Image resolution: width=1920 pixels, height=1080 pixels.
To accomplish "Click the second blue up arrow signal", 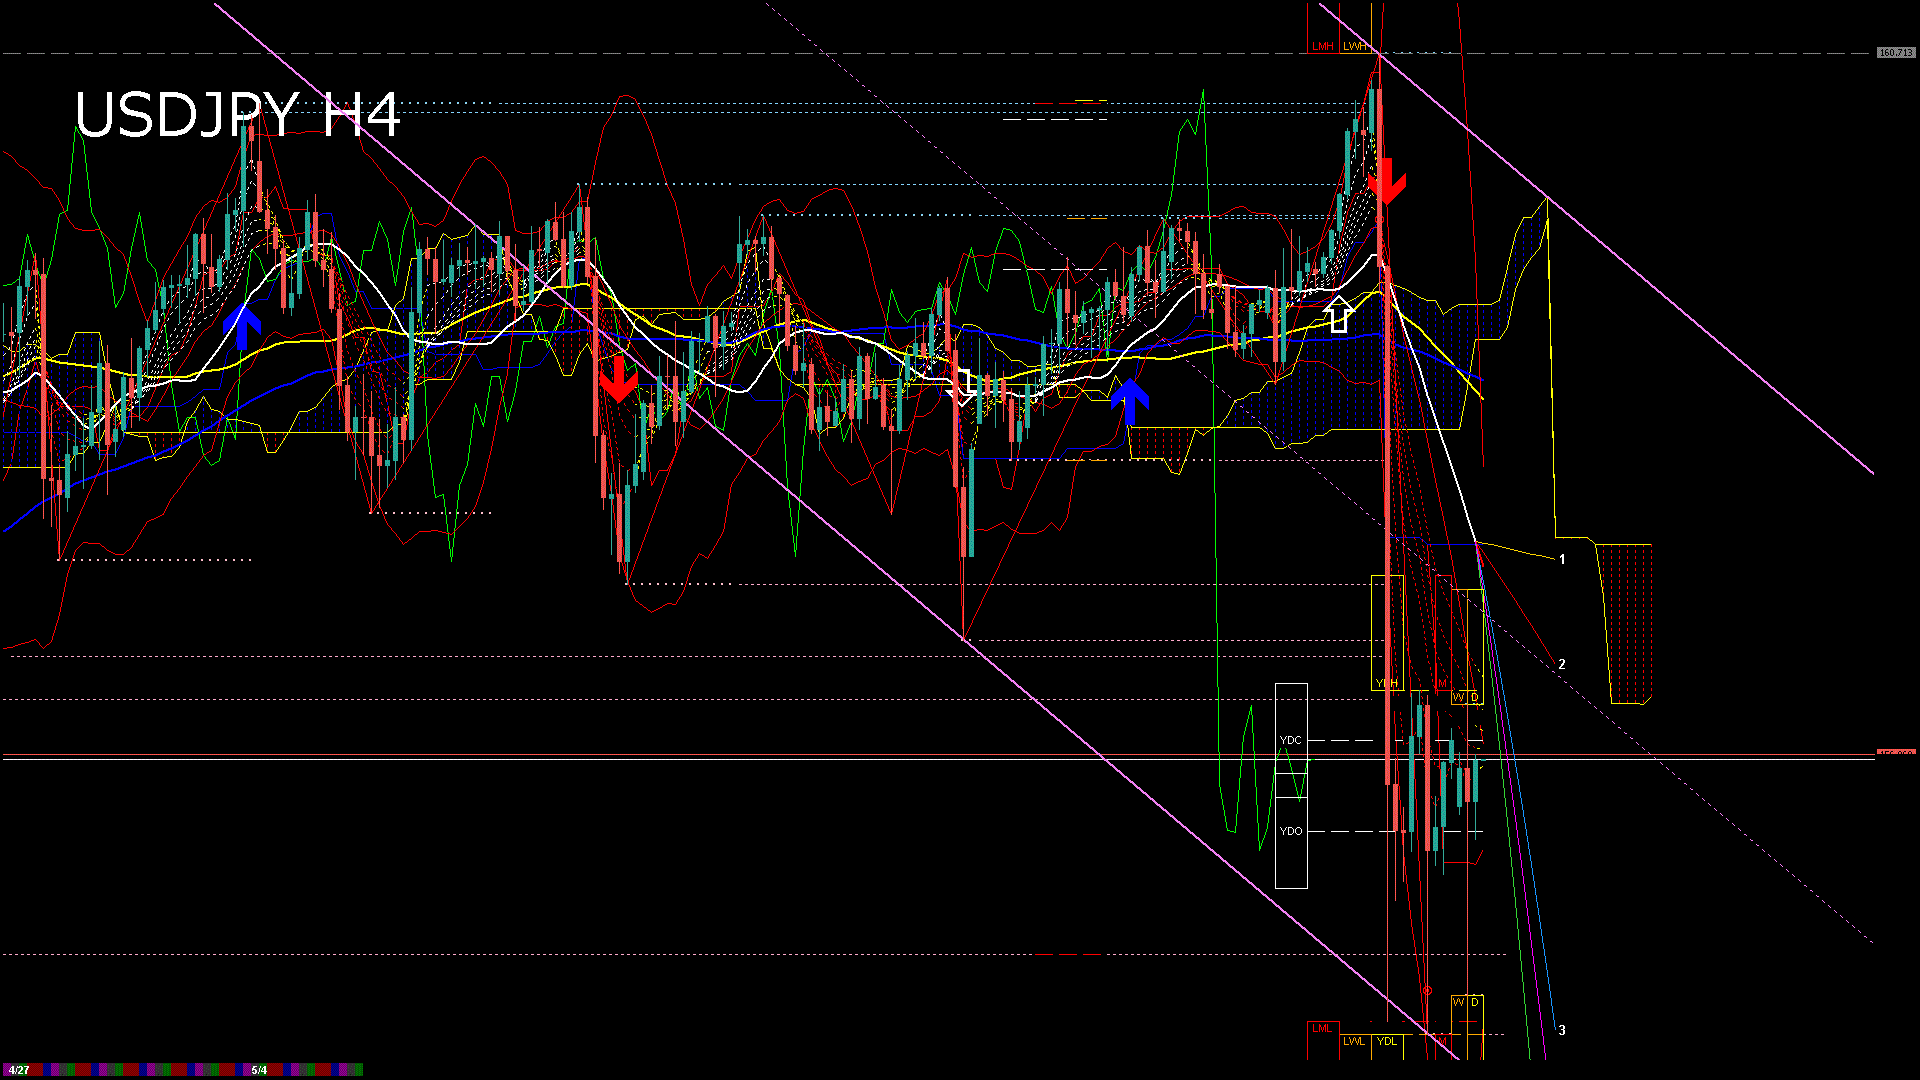I will (x=1130, y=401).
